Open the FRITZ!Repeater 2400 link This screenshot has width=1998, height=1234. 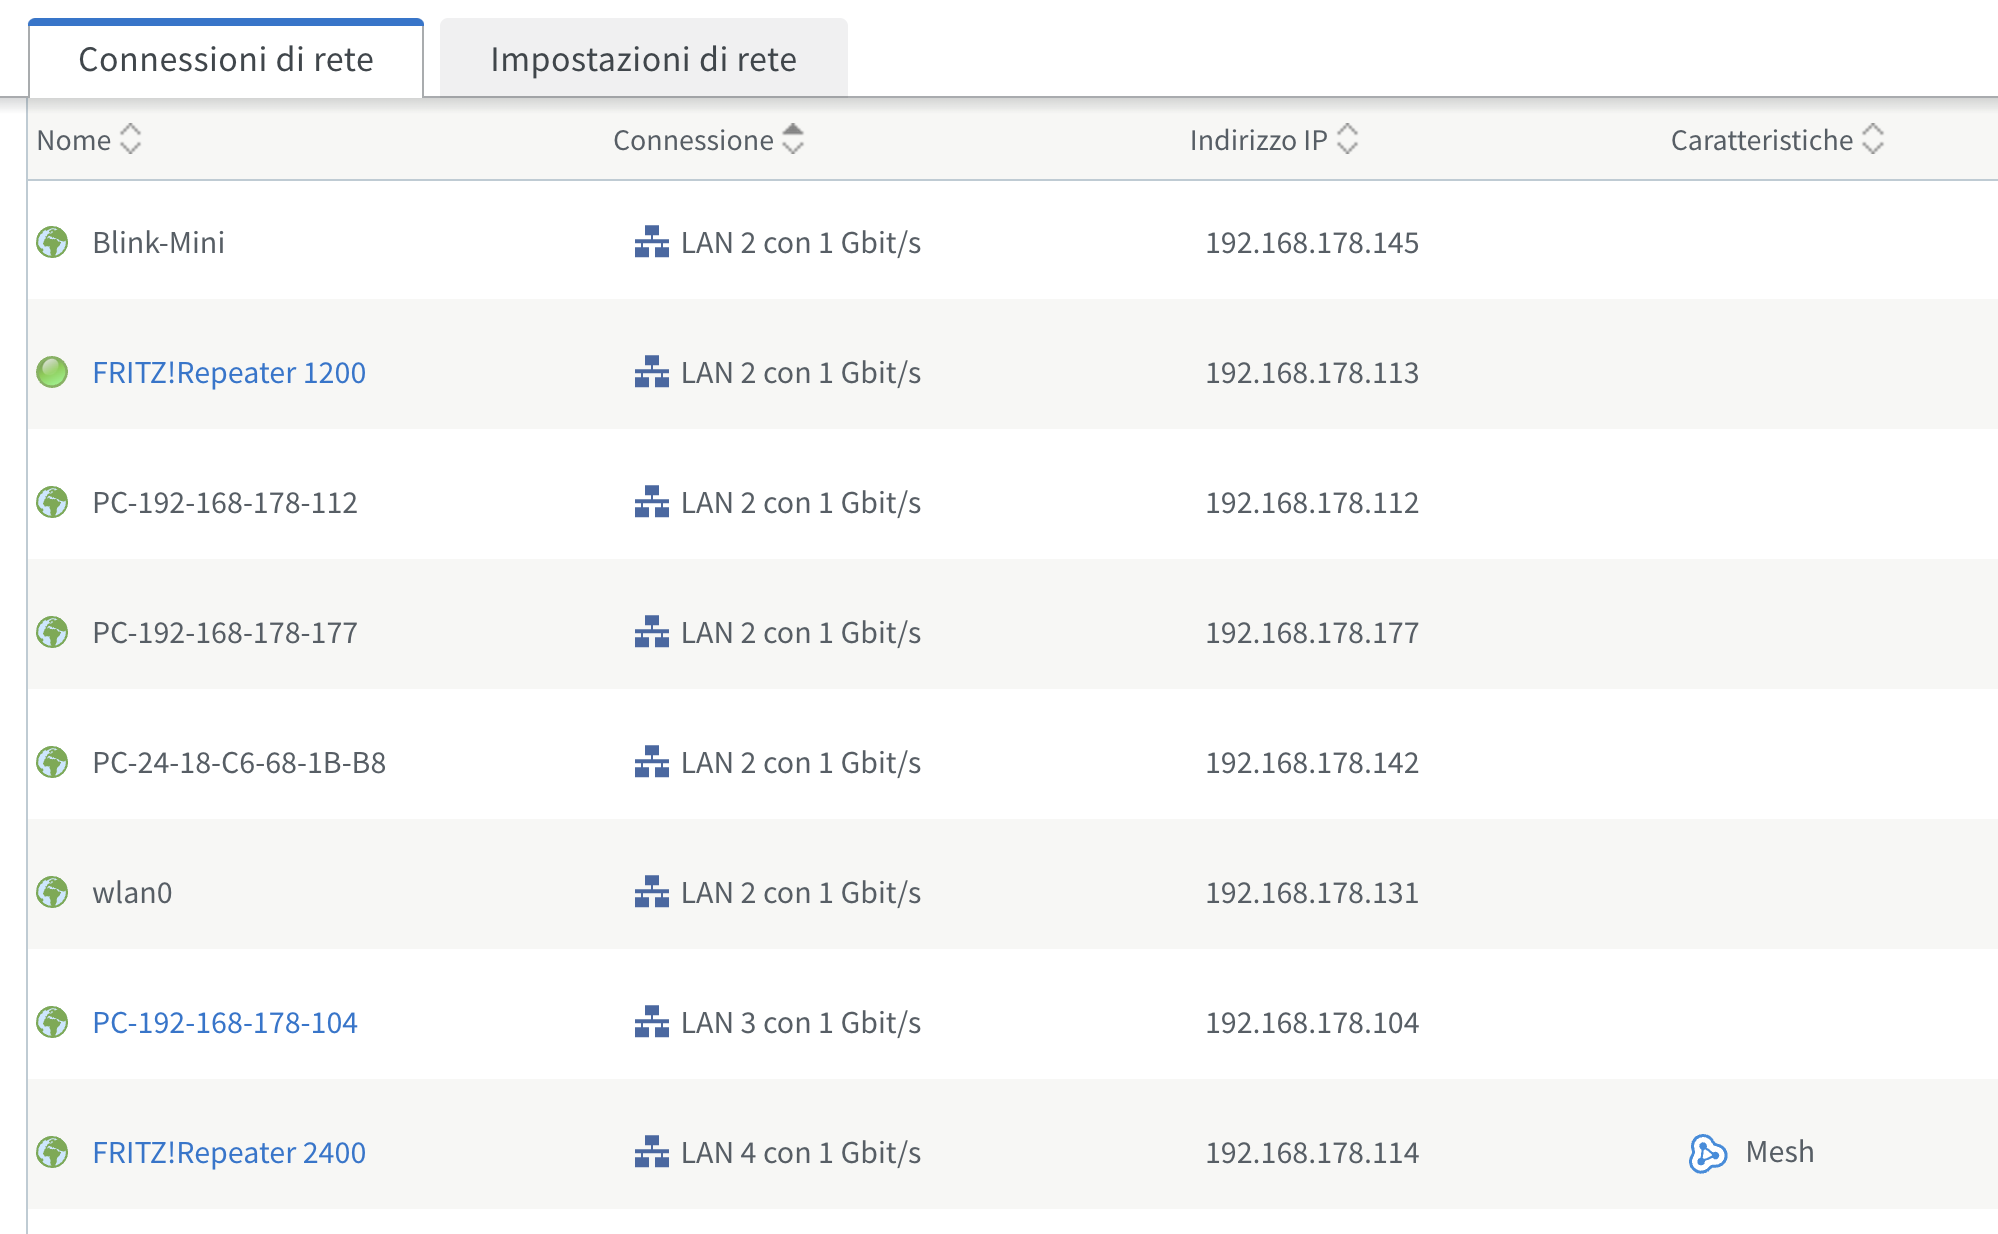229,1152
